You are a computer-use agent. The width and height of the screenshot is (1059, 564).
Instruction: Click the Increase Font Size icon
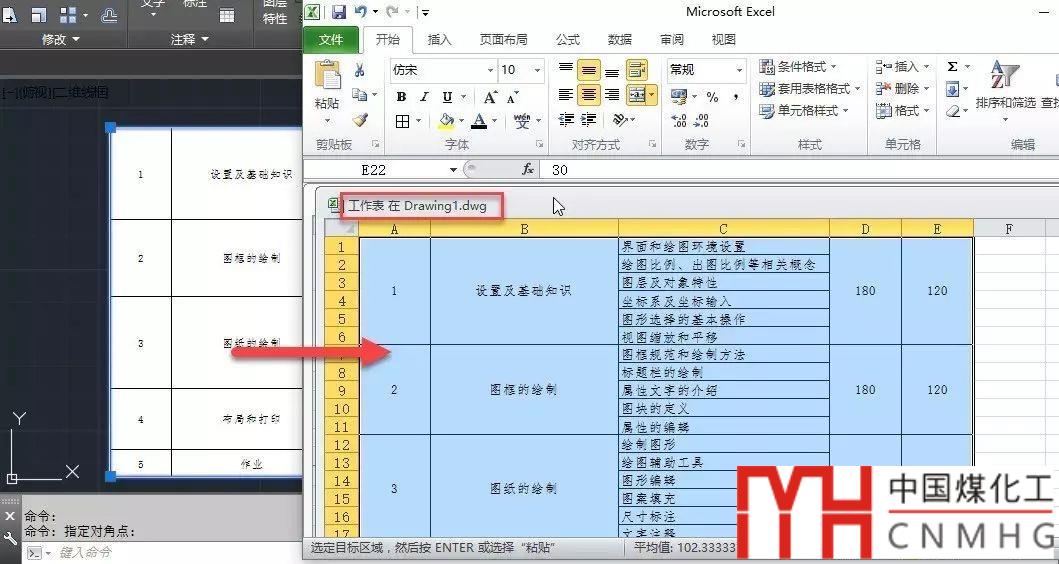pos(491,97)
